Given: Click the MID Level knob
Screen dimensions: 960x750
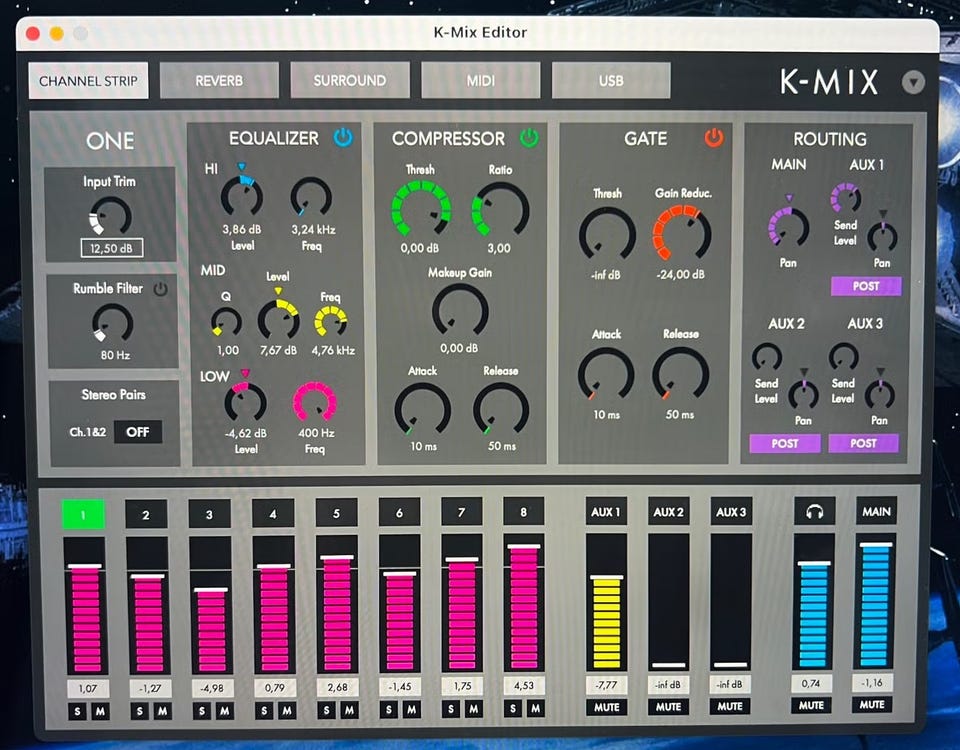Looking at the screenshot, I should coord(279,319).
